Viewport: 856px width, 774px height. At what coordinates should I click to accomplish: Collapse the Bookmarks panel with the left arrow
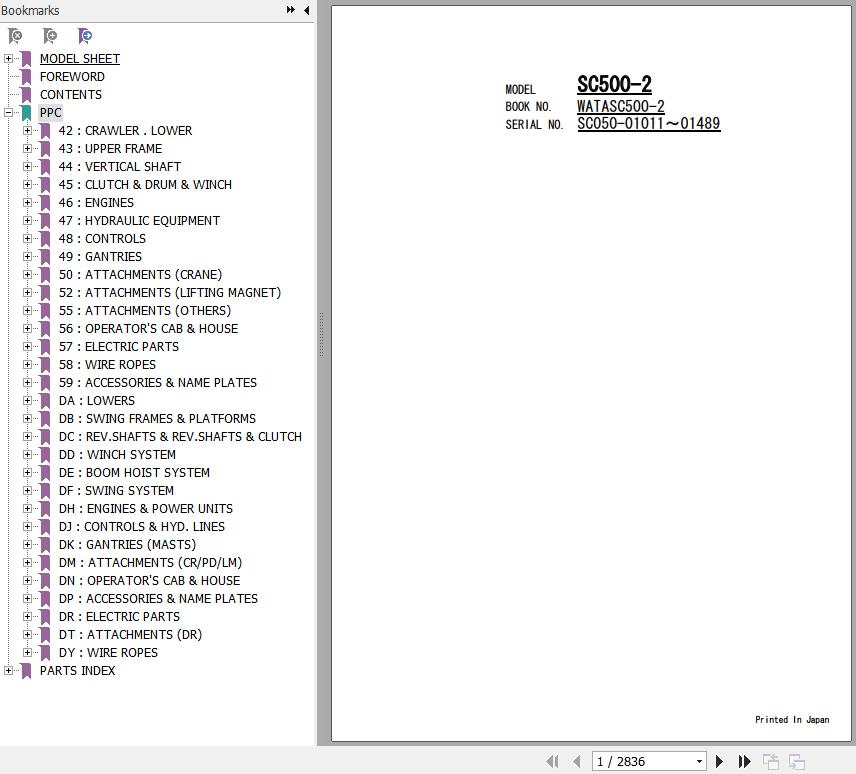(x=307, y=10)
